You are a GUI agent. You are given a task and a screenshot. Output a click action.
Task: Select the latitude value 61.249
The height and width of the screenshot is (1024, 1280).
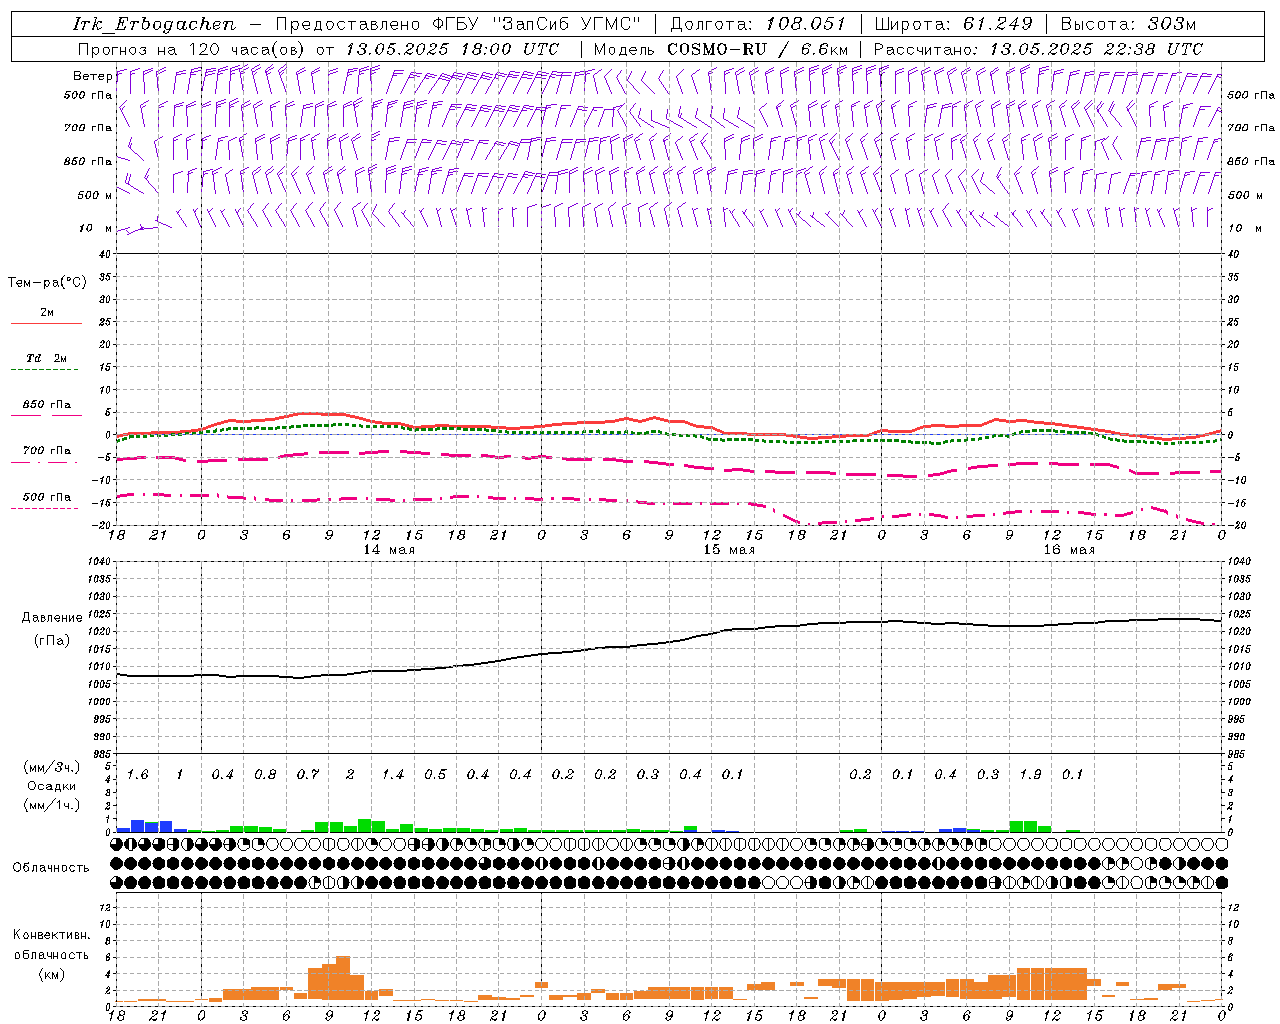point(998,24)
